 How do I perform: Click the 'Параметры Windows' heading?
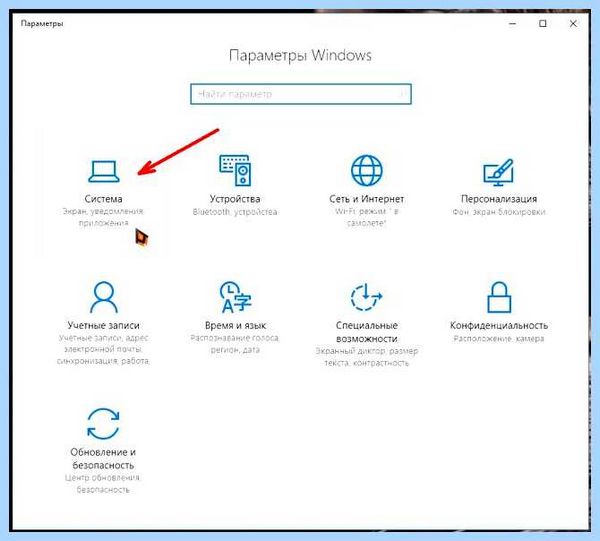coord(300,56)
